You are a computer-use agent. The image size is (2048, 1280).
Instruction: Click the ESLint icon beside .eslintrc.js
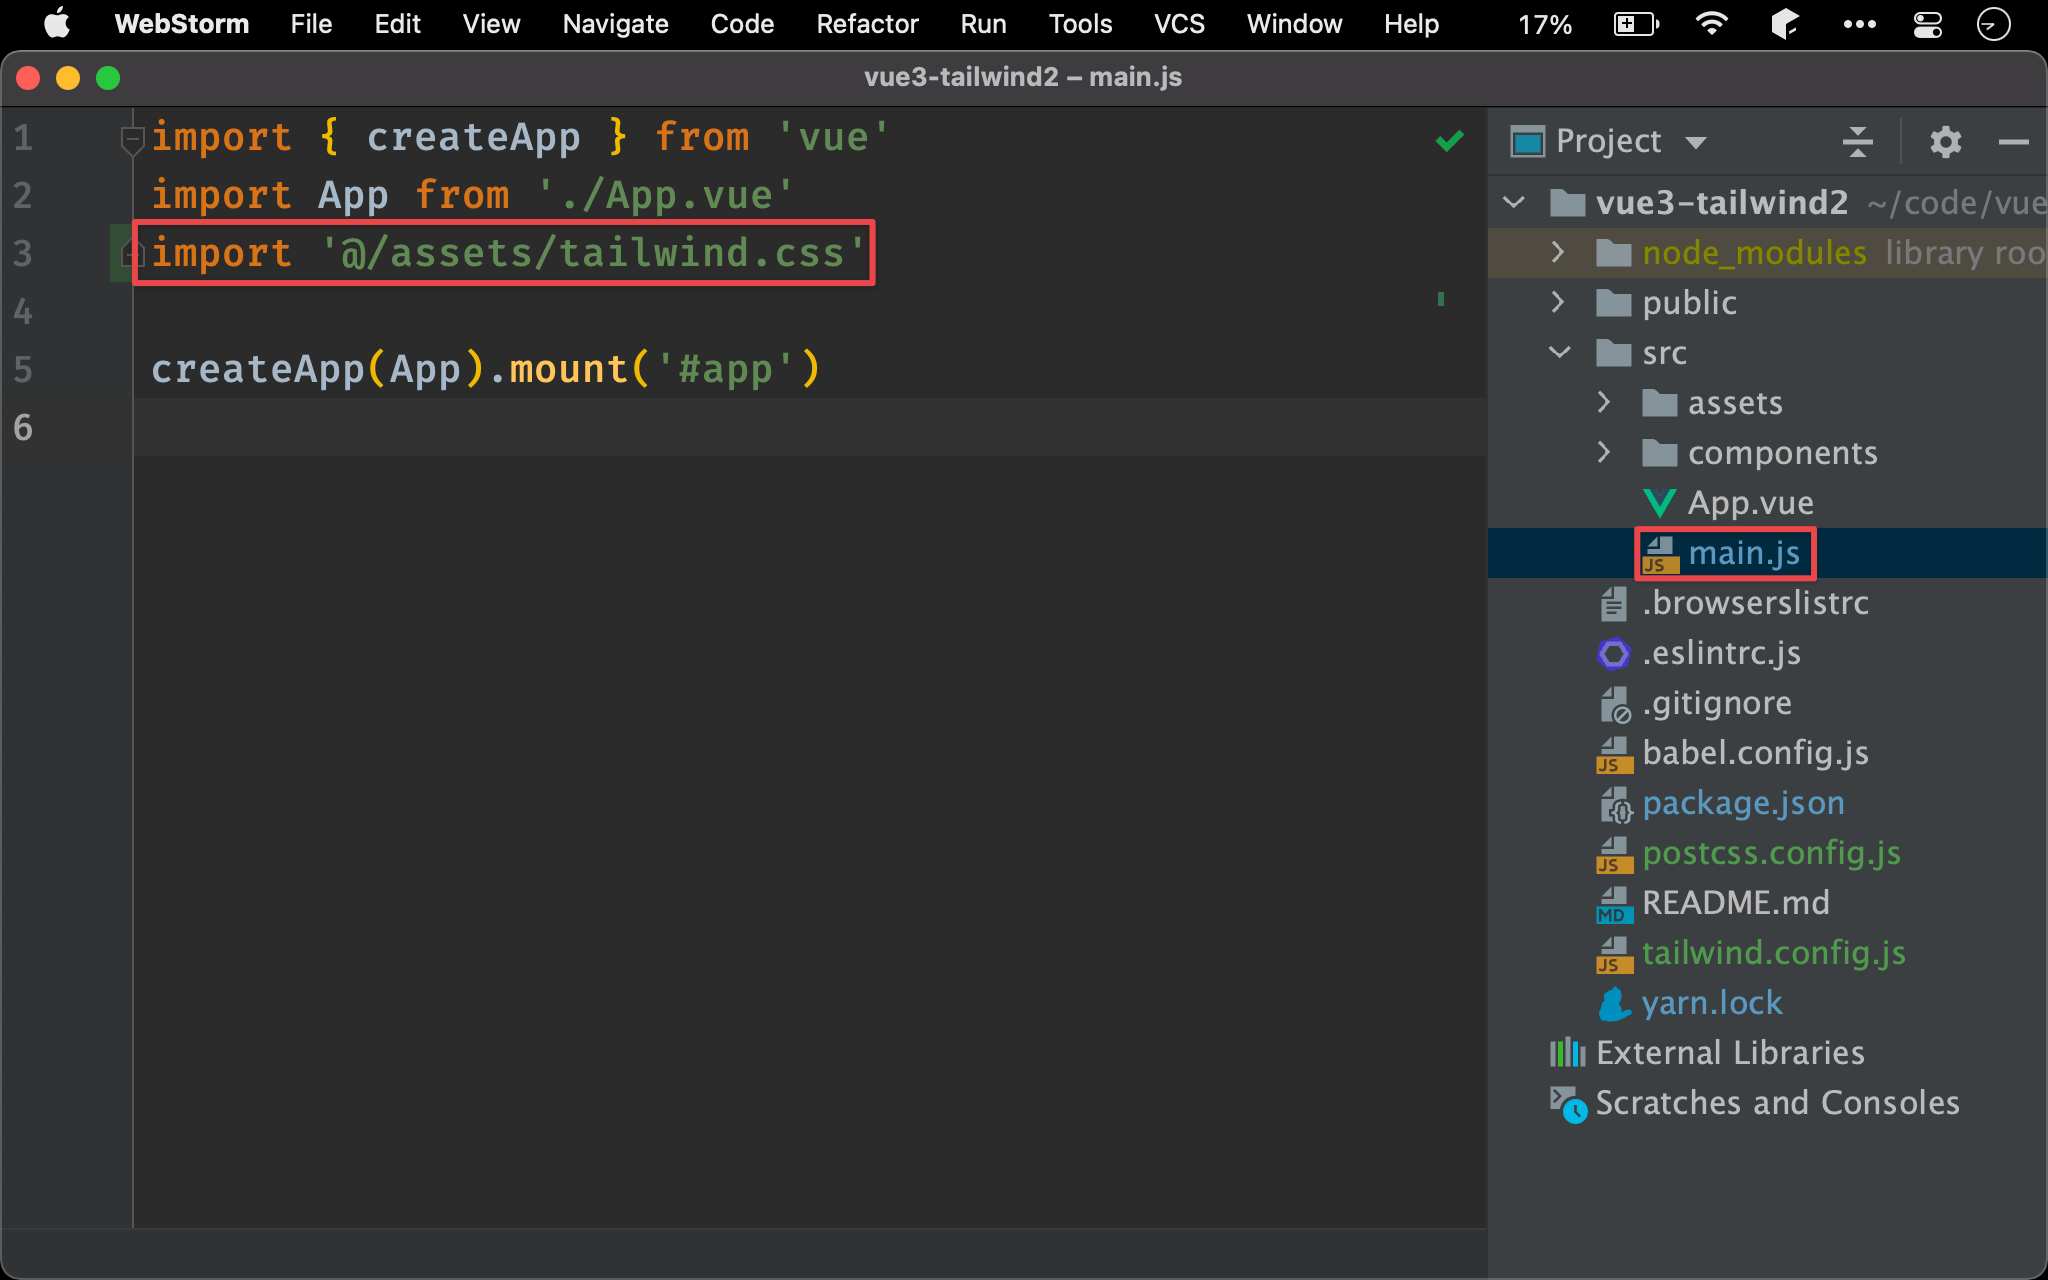click(x=1613, y=654)
